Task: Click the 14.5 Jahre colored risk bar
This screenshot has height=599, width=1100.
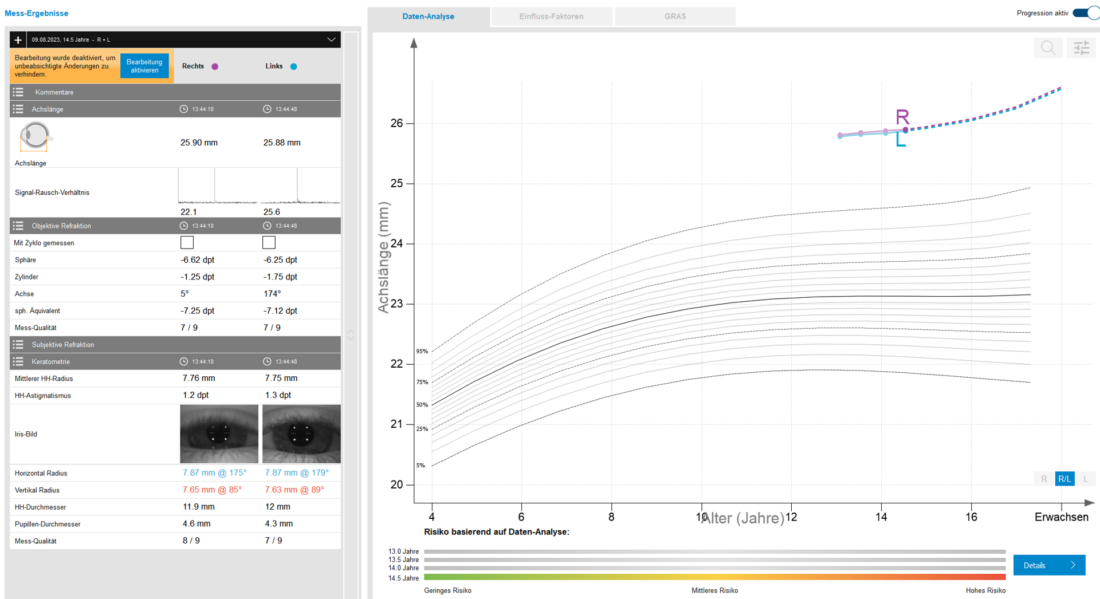Action: pyautogui.click(x=714, y=577)
